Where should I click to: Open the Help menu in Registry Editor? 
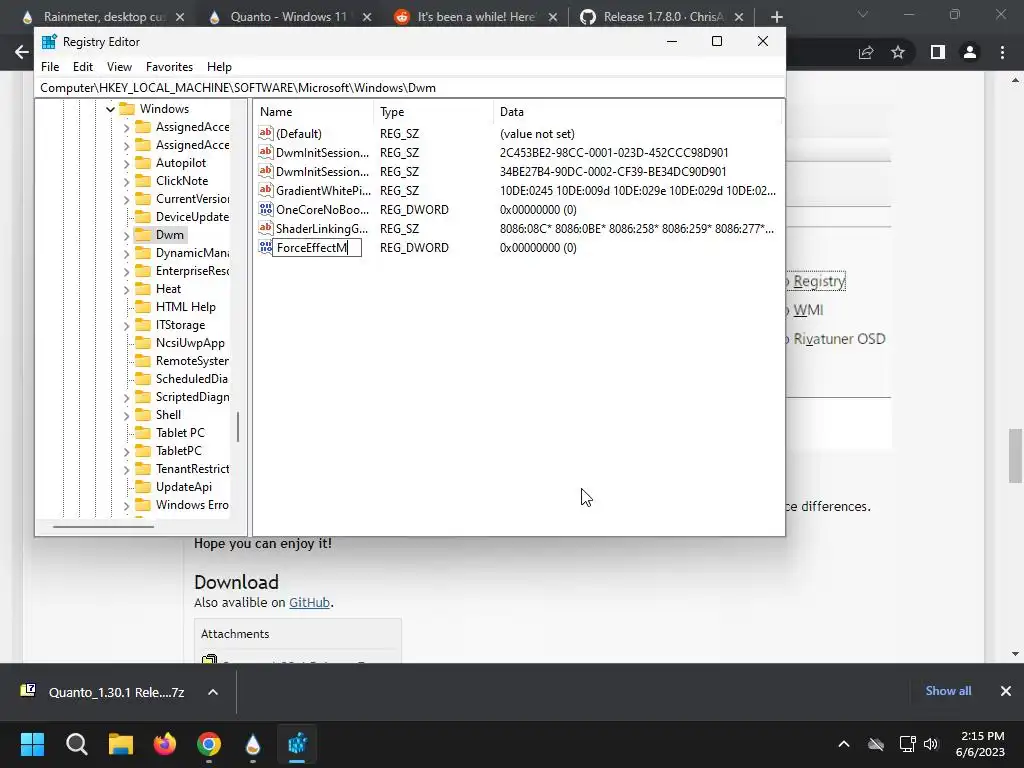219,67
